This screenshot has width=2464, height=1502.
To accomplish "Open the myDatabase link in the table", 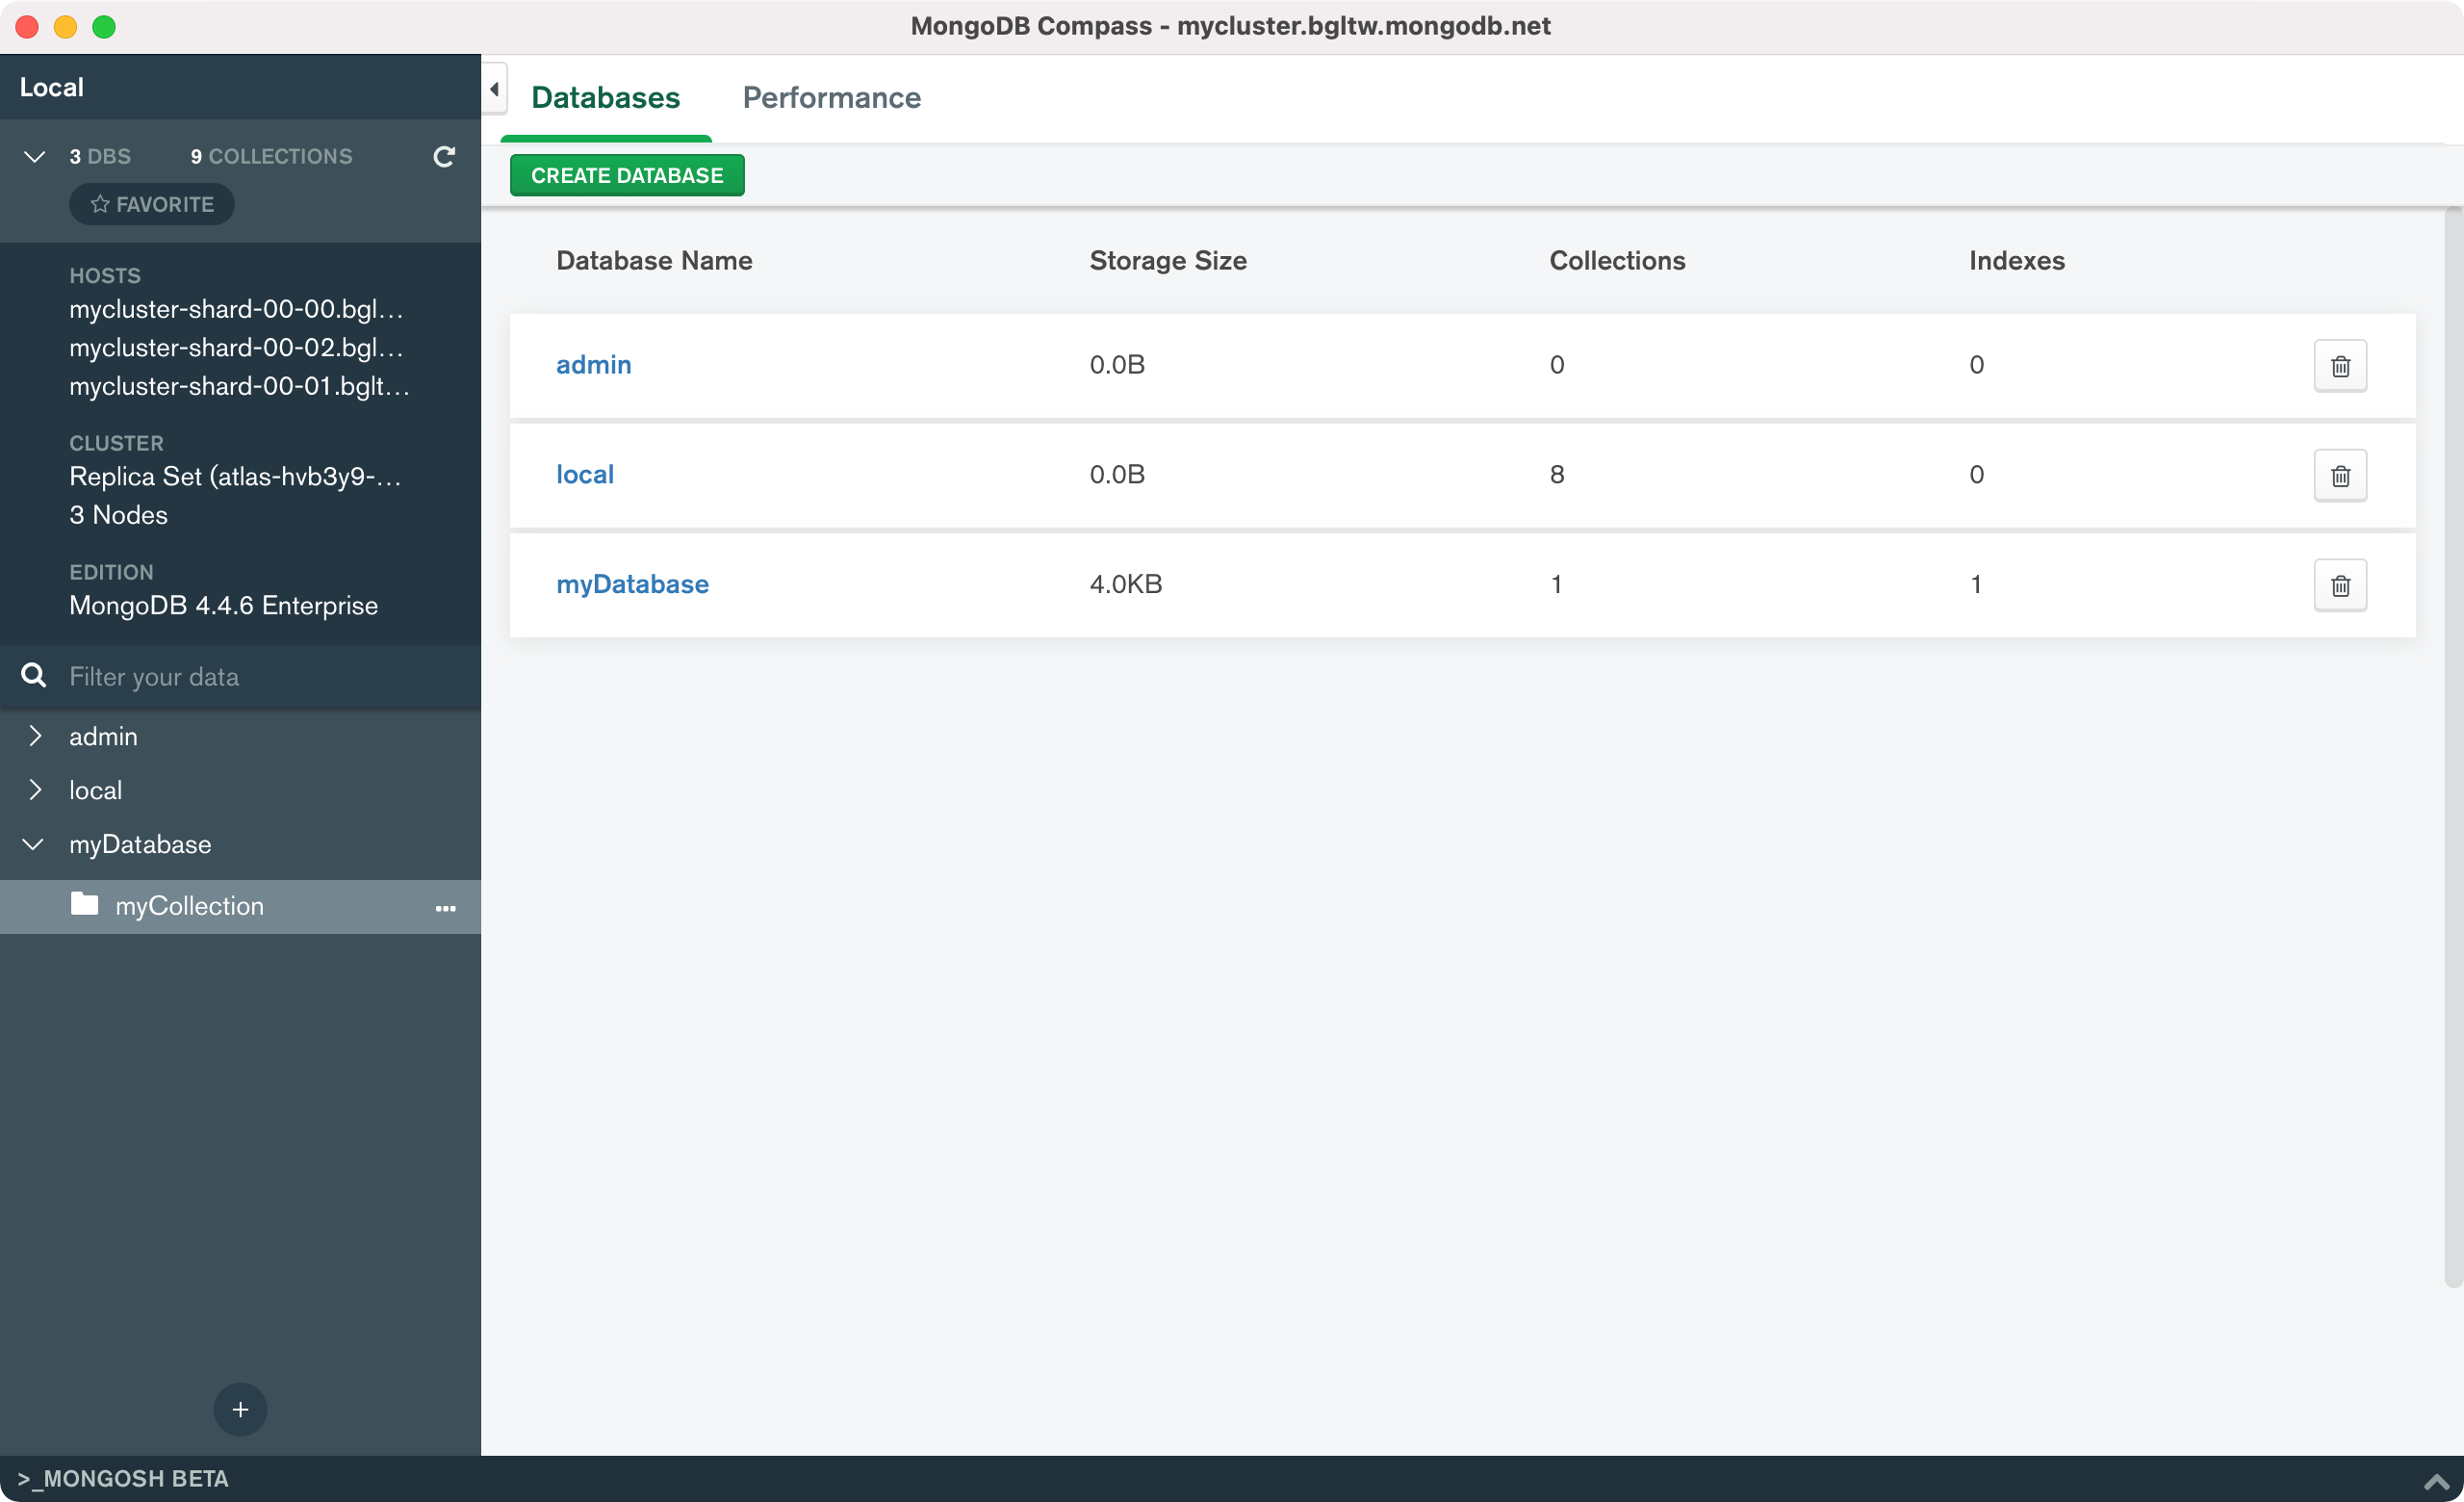I will coord(632,584).
